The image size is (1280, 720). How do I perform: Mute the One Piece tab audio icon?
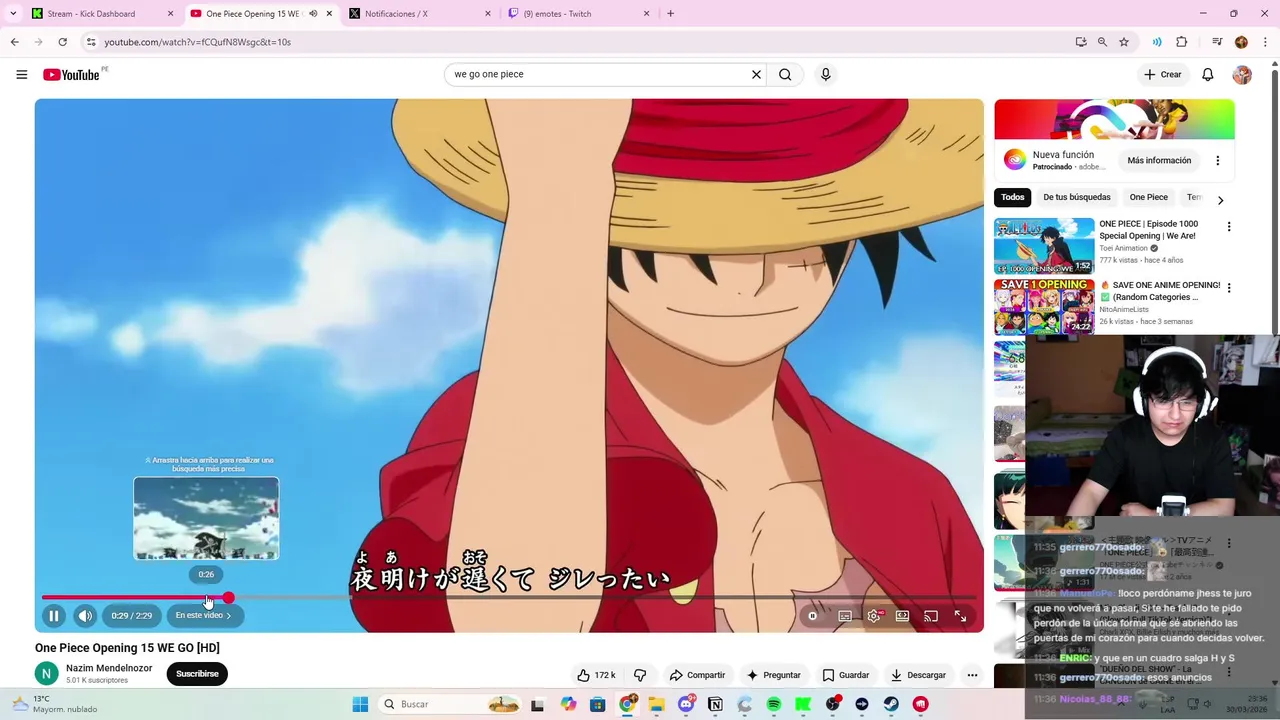click(x=313, y=14)
